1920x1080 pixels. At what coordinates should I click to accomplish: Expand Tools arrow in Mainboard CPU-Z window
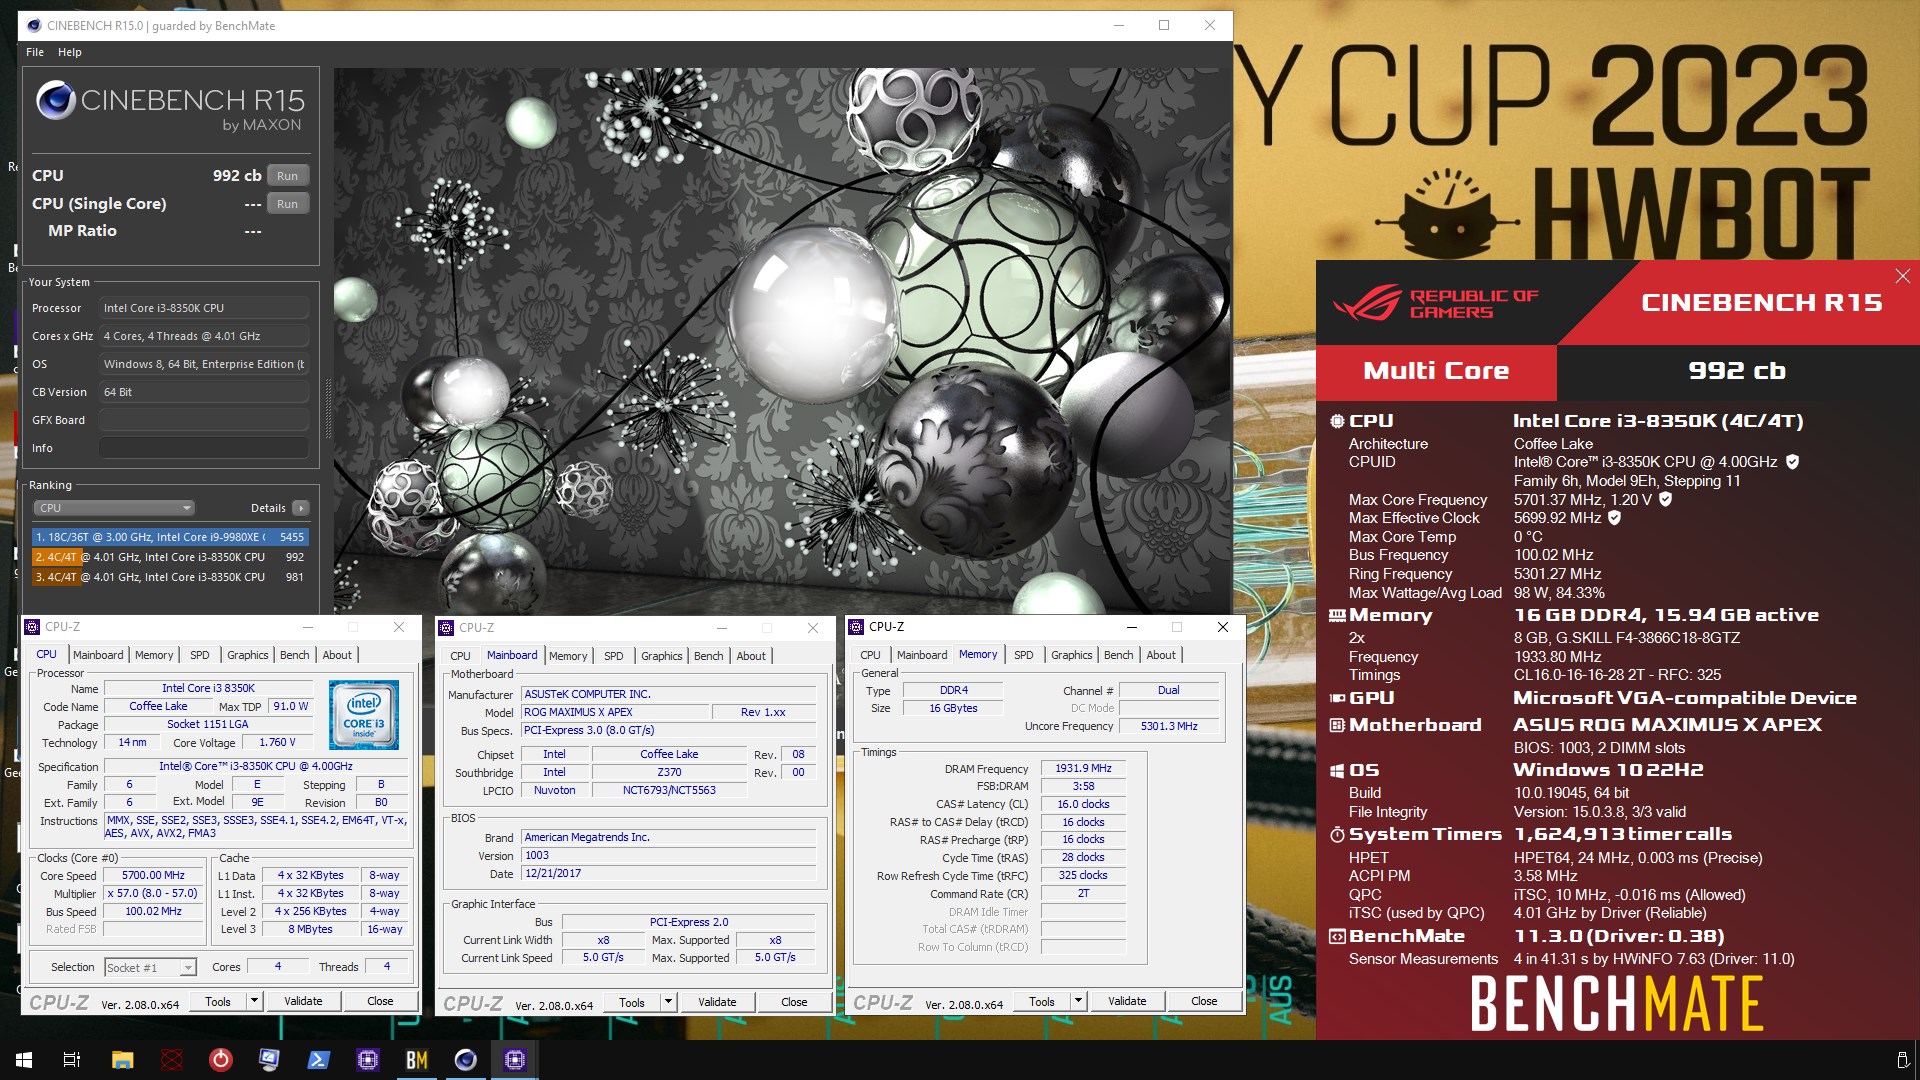[668, 1002]
